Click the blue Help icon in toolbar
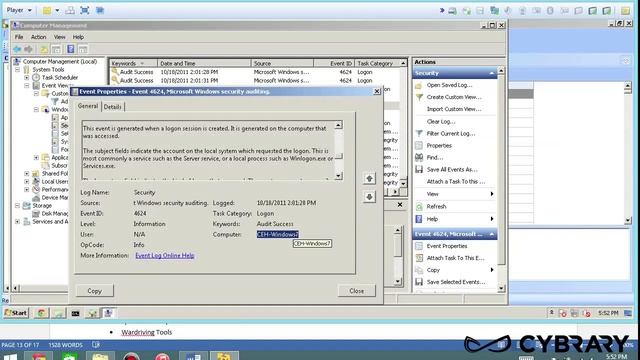 tap(71, 49)
